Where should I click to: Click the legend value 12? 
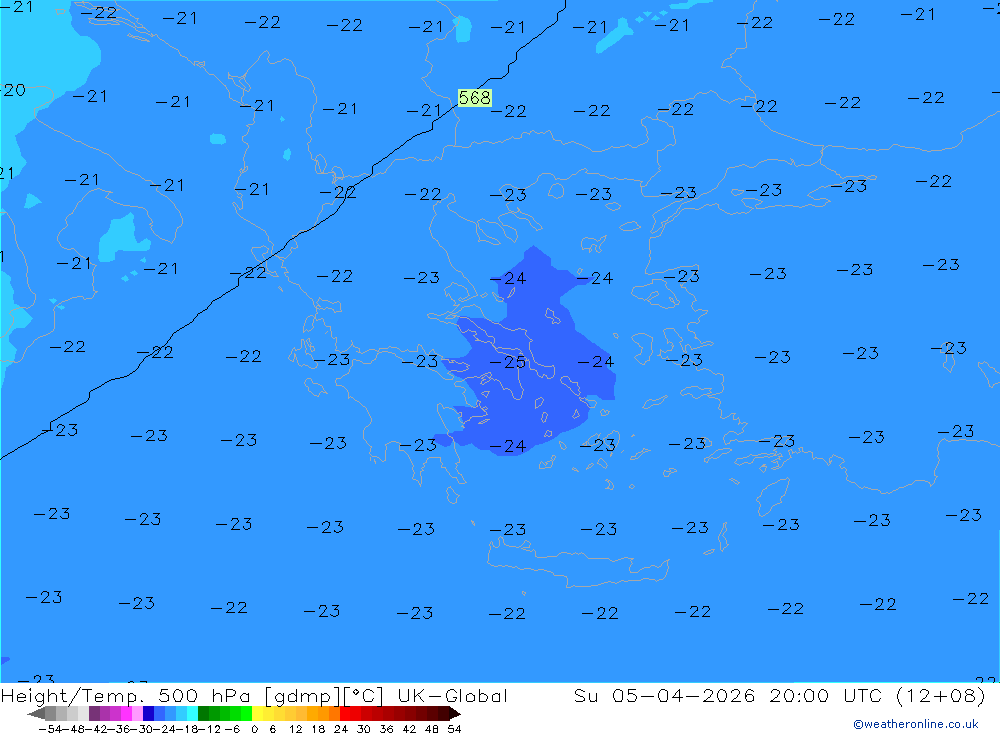(x=295, y=729)
